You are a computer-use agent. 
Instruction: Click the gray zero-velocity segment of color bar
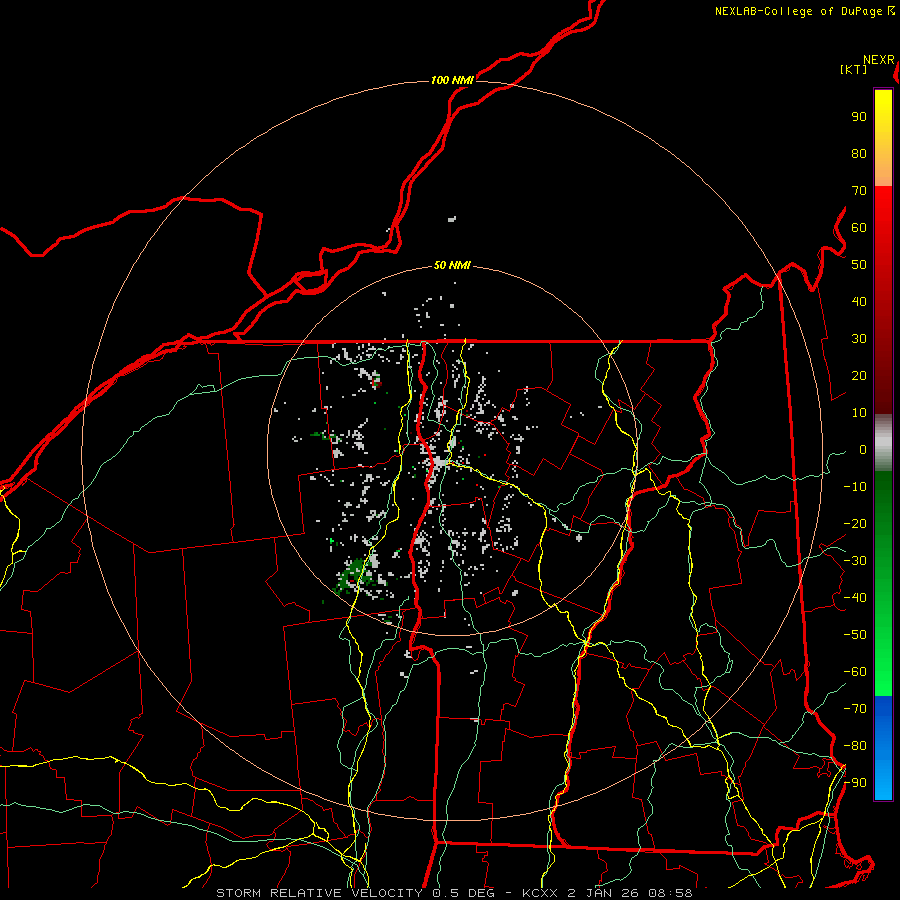(x=883, y=443)
